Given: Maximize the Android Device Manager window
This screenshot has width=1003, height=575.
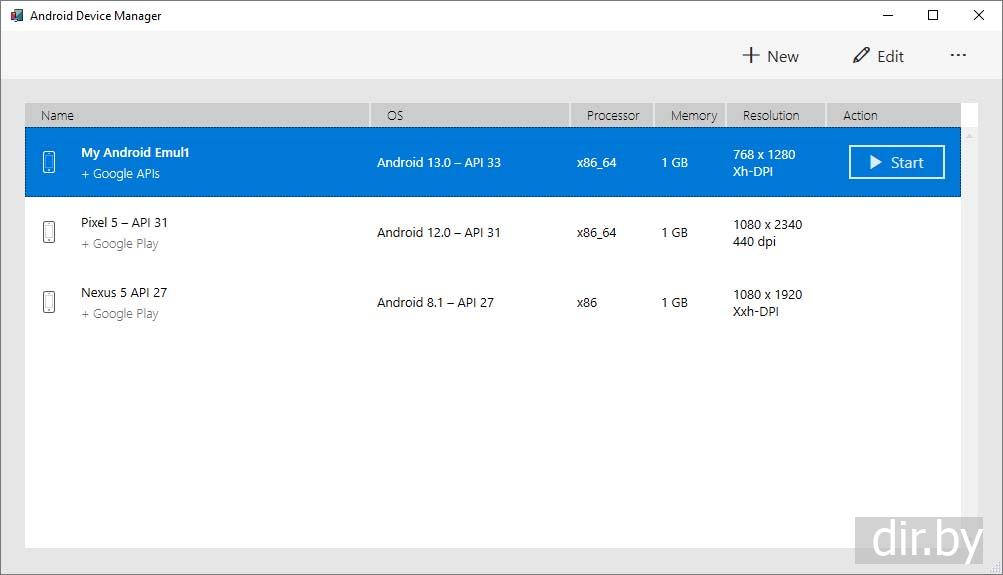Looking at the screenshot, I should [x=932, y=16].
